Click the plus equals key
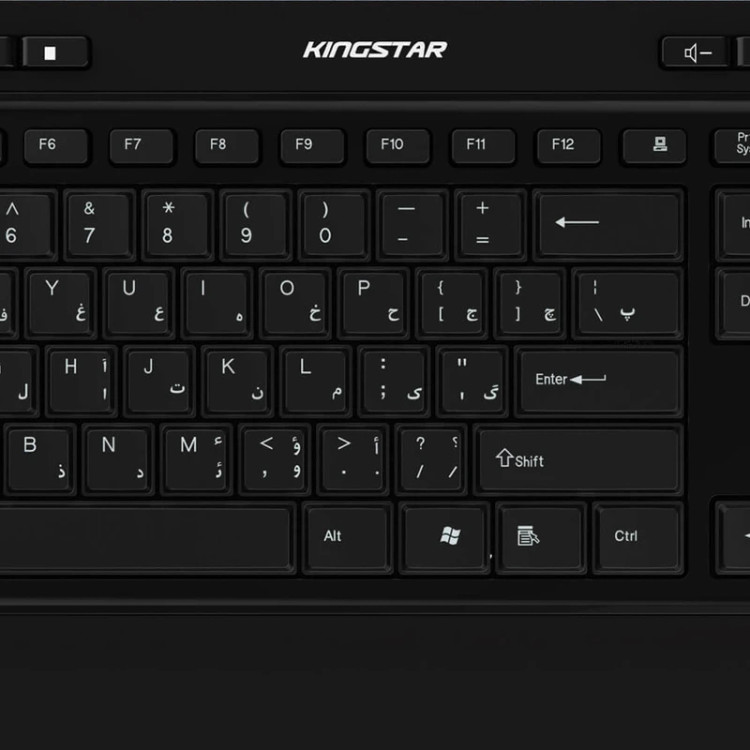The image size is (750, 750). pyautogui.click(x=490, y=225)
